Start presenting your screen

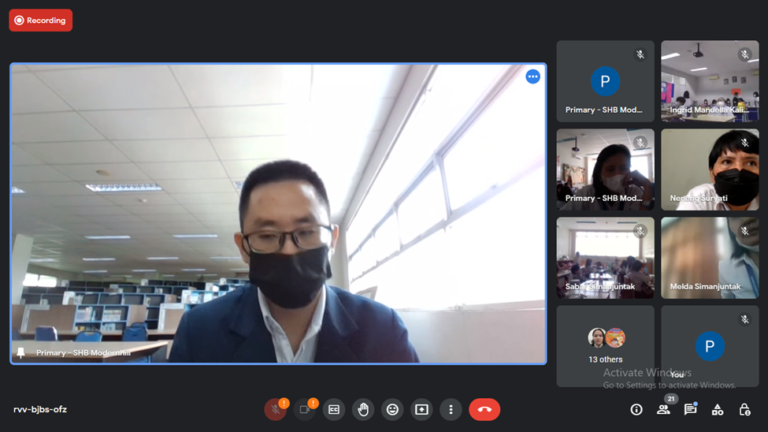(422, 409)
